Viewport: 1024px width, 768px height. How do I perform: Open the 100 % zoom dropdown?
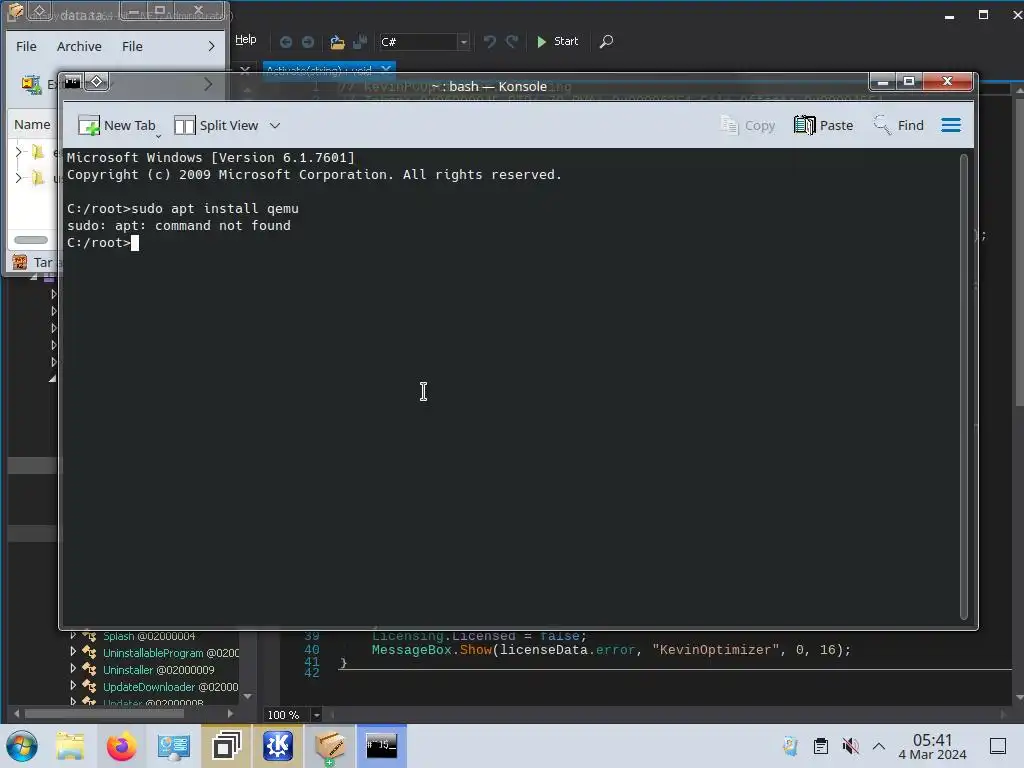(317, 715)
